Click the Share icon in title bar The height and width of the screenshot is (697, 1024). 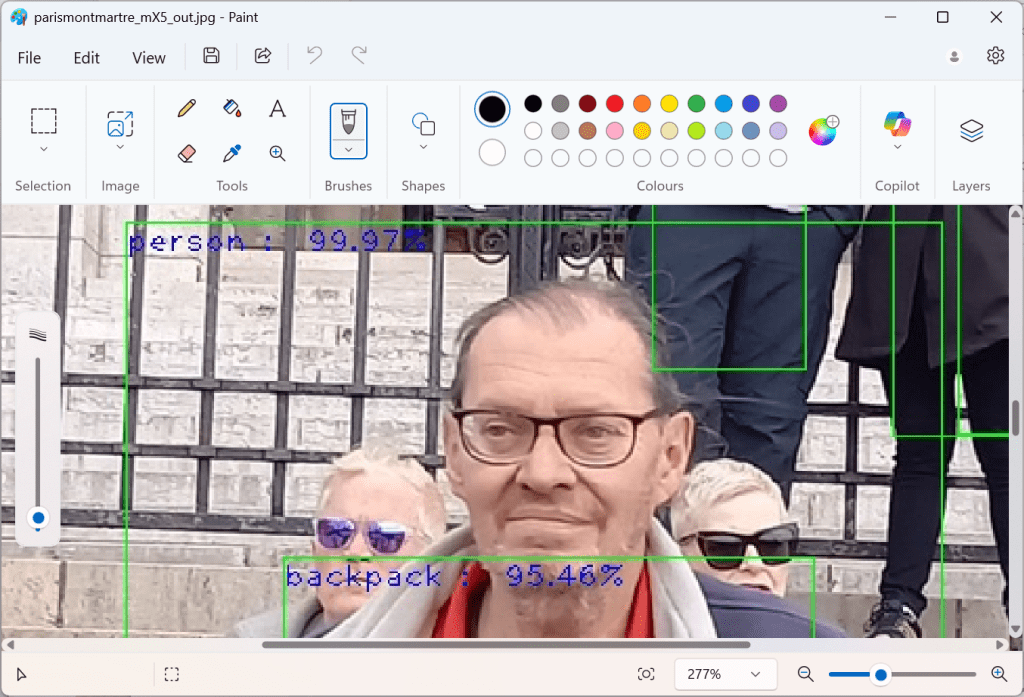(x=263, y=56)
